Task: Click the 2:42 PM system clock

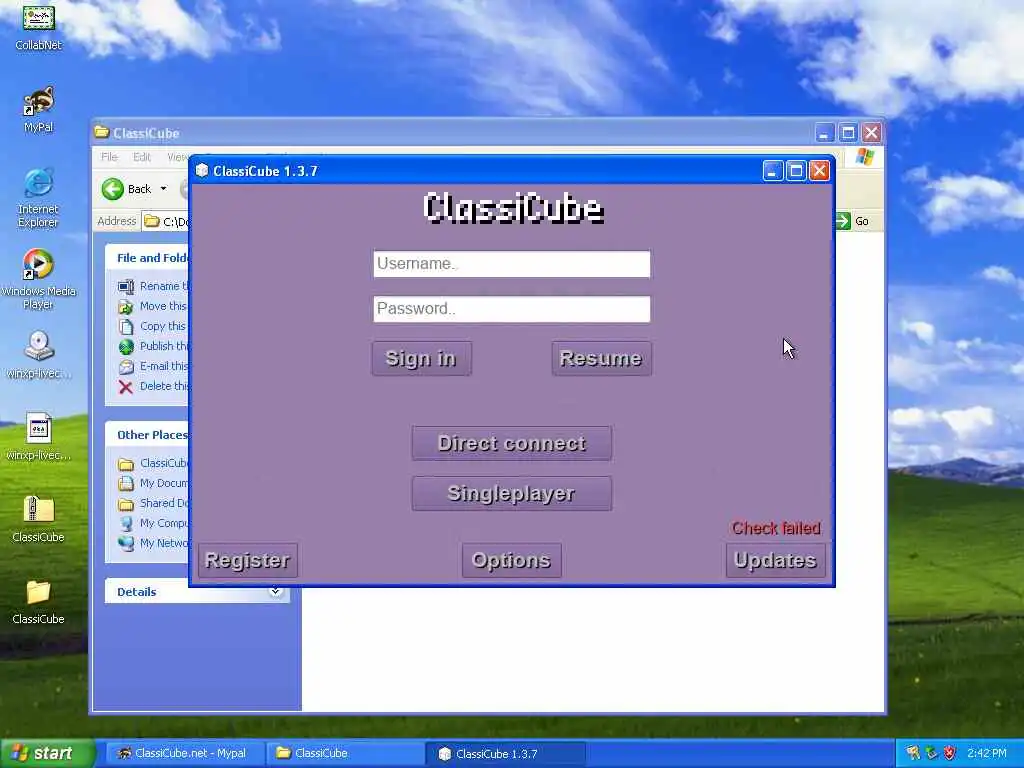Action: click(x=987, y=754)
